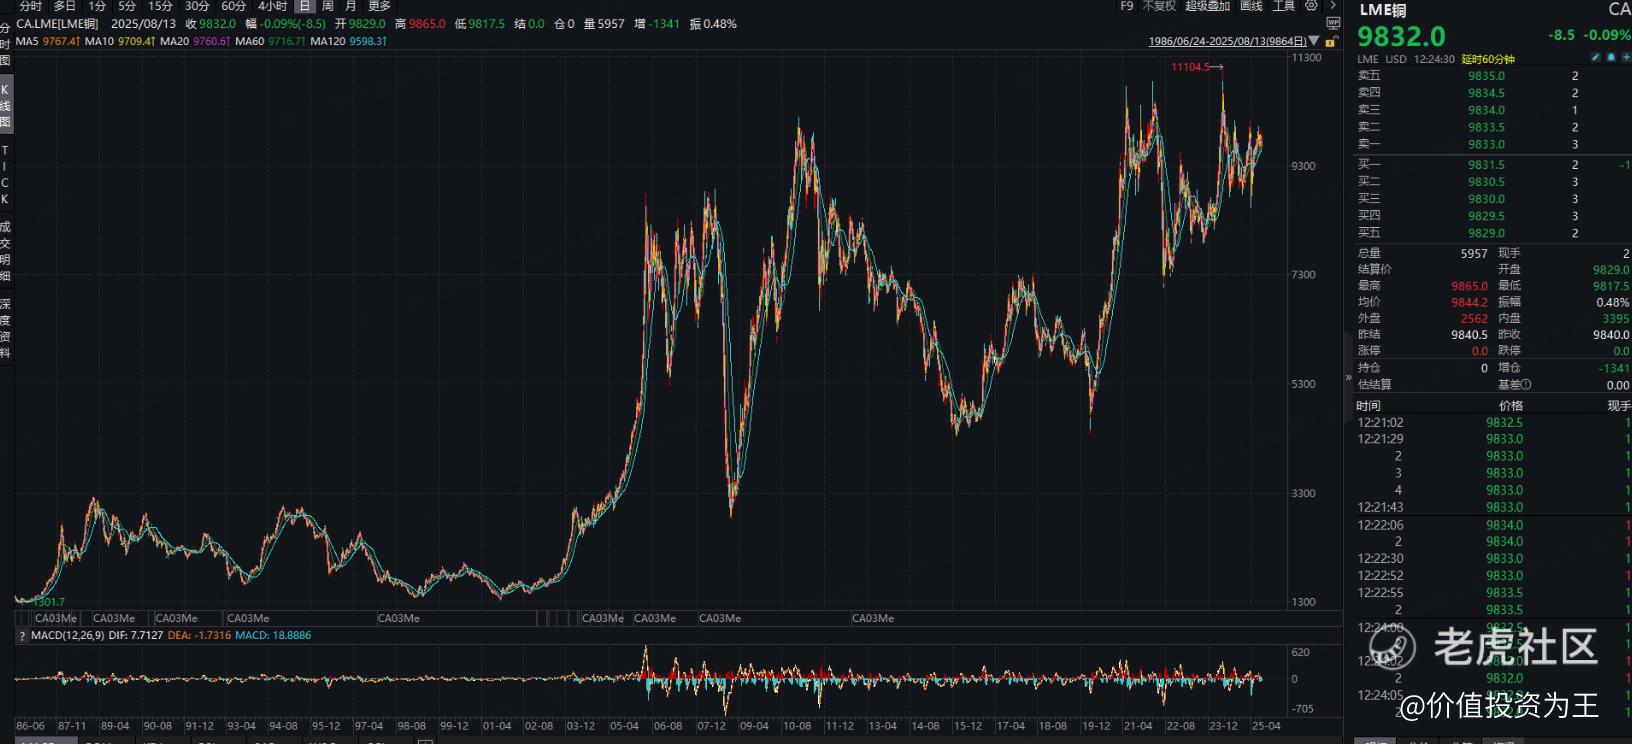
Task: Open the 更多 periods dropdown
Action: 380,6
